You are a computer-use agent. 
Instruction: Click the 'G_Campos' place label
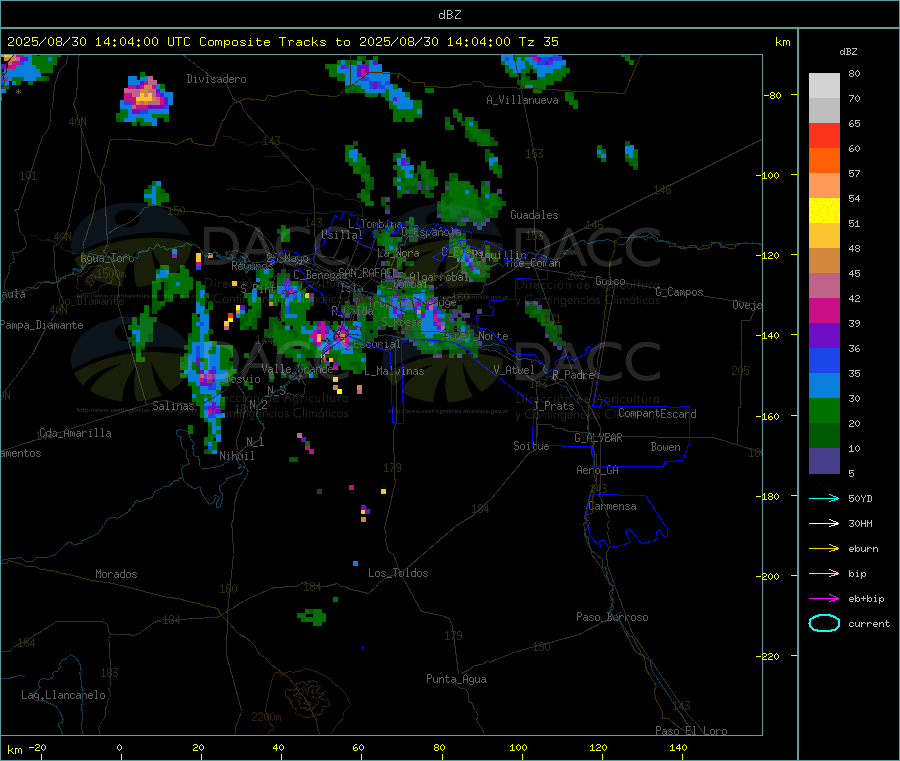(679, 292)
